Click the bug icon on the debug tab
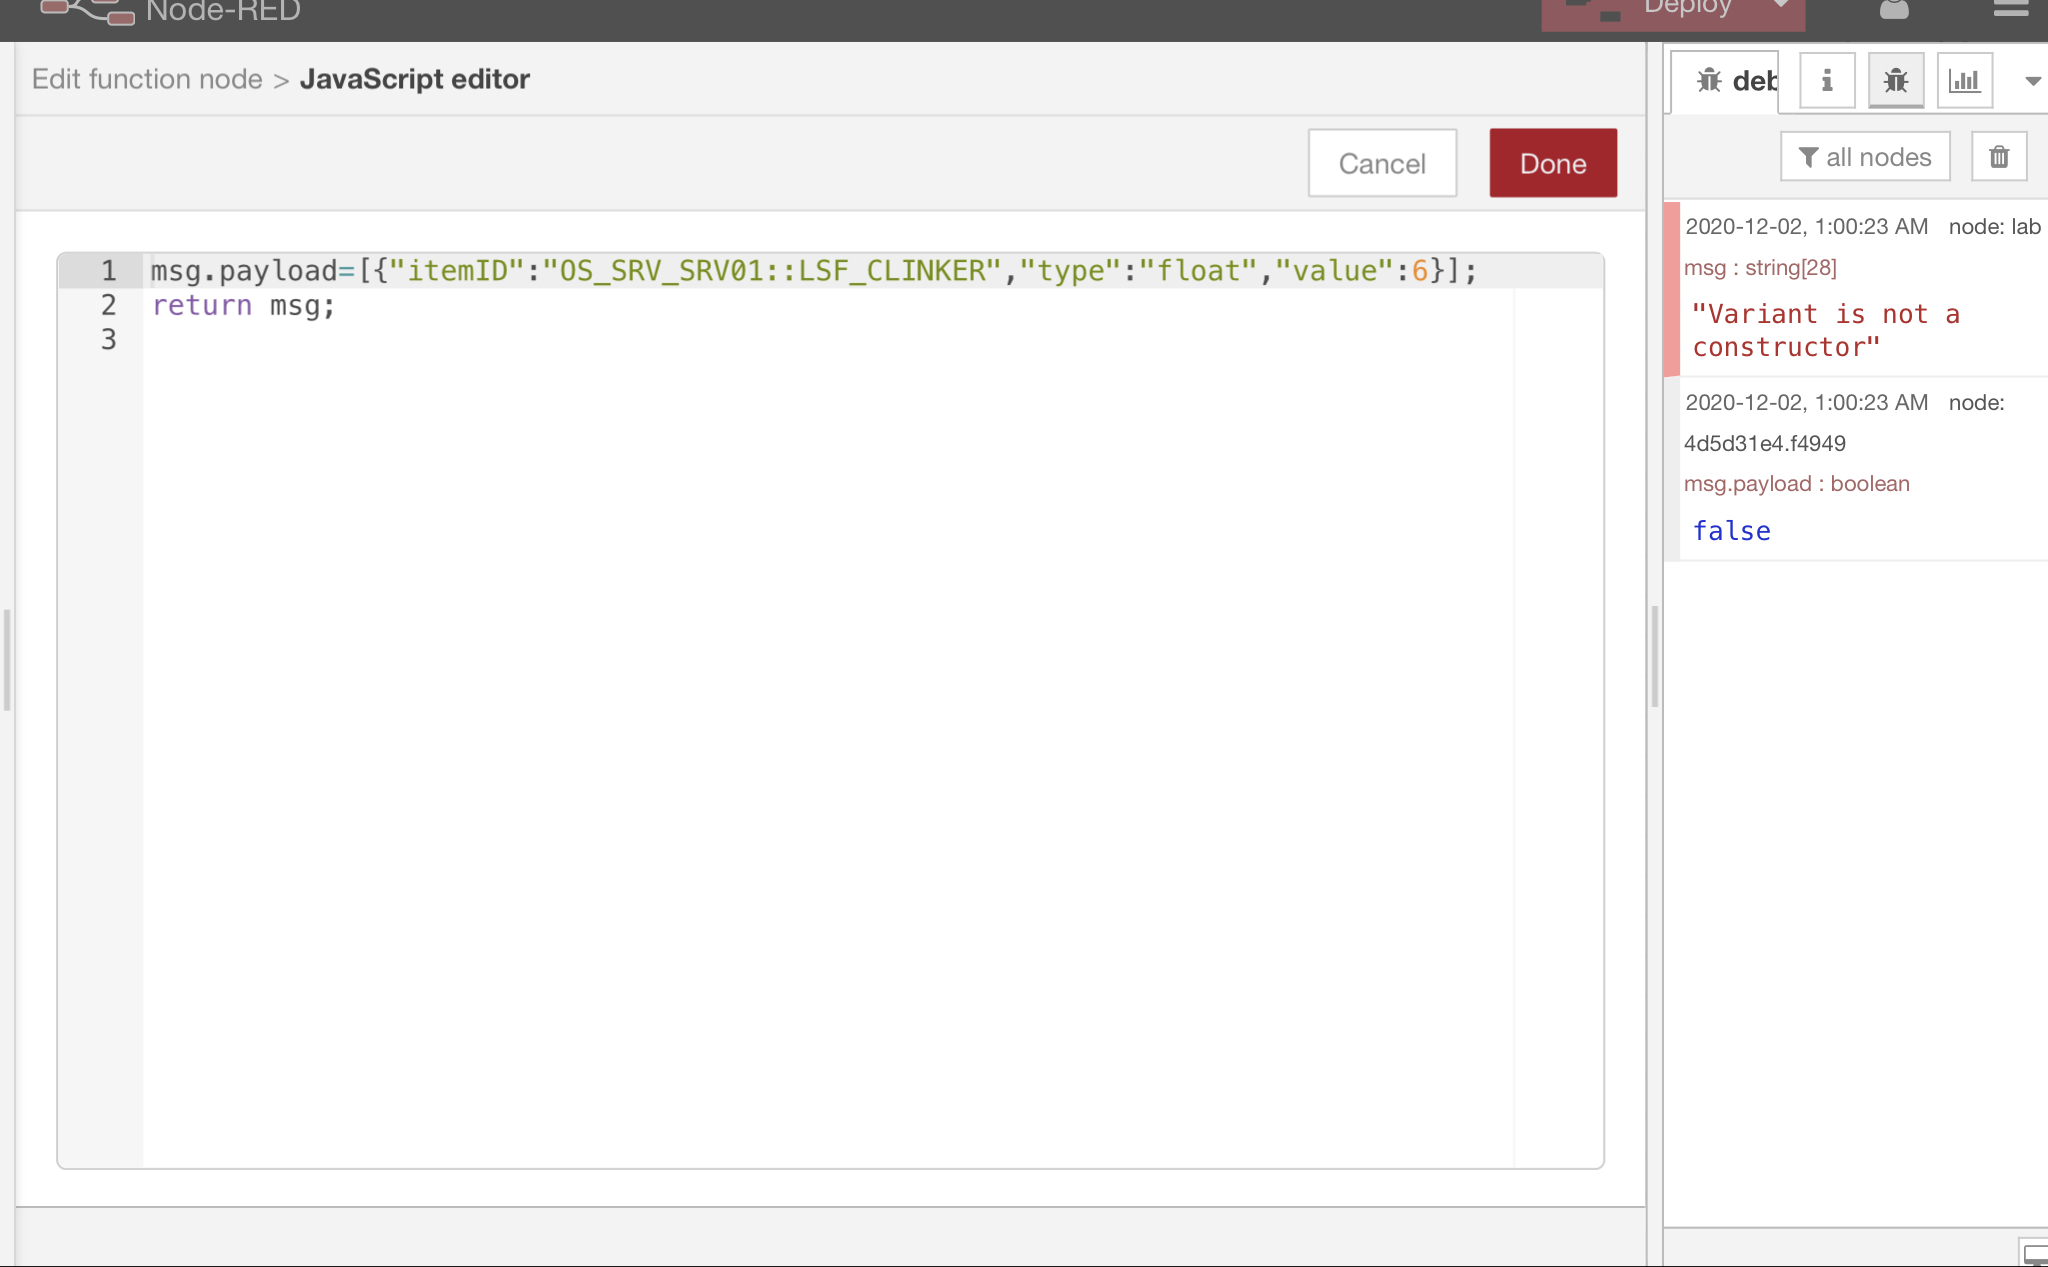 [x=1711, y=80]
